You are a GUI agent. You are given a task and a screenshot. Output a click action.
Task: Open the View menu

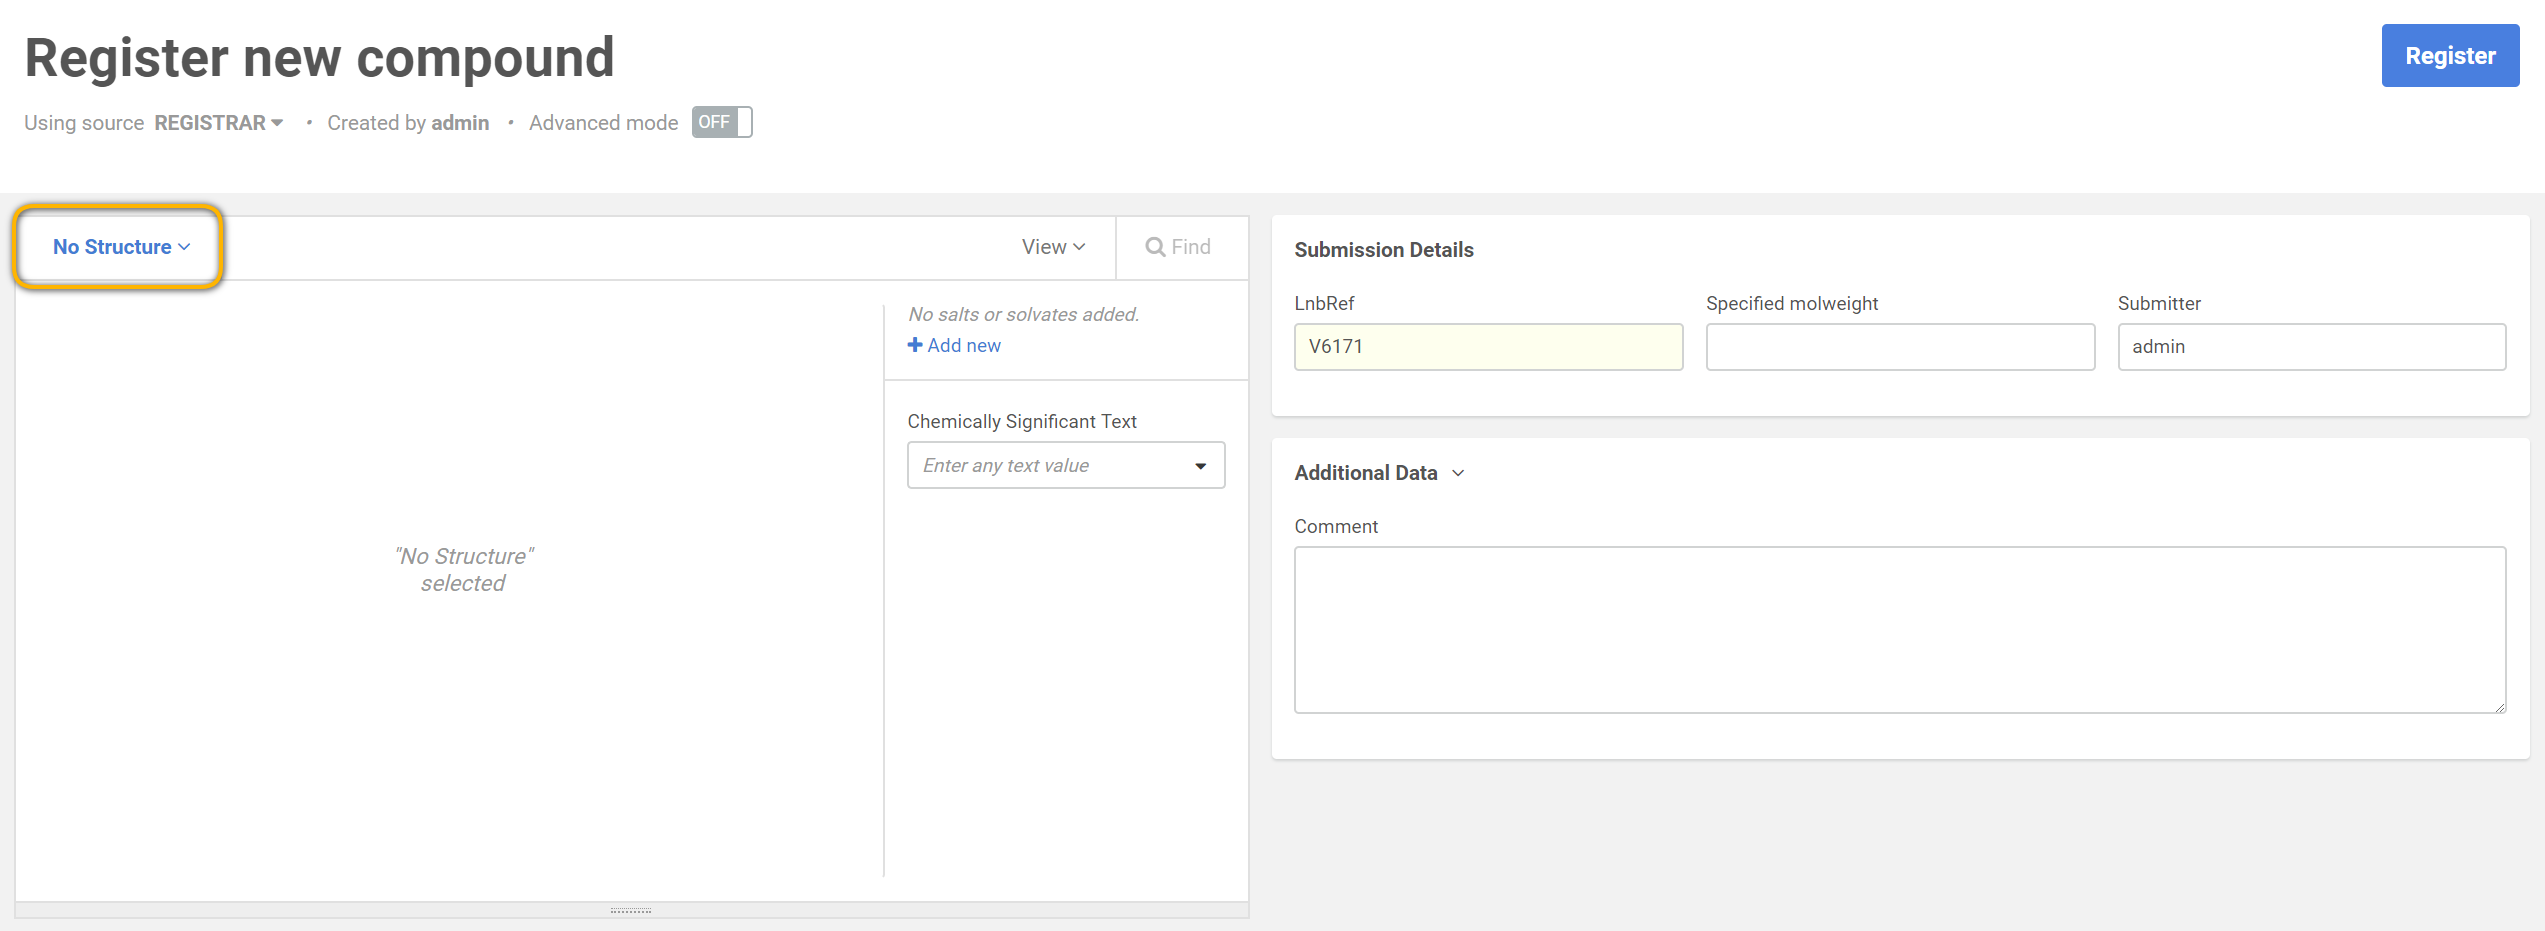(x=1052, y=247)
